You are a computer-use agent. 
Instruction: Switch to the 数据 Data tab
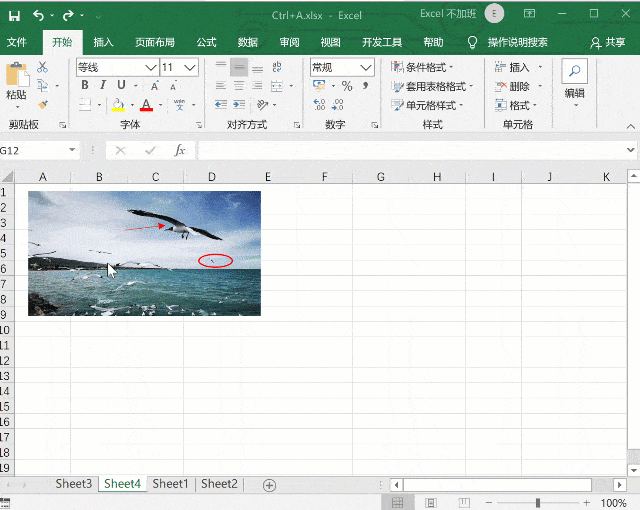pos(247,42)
